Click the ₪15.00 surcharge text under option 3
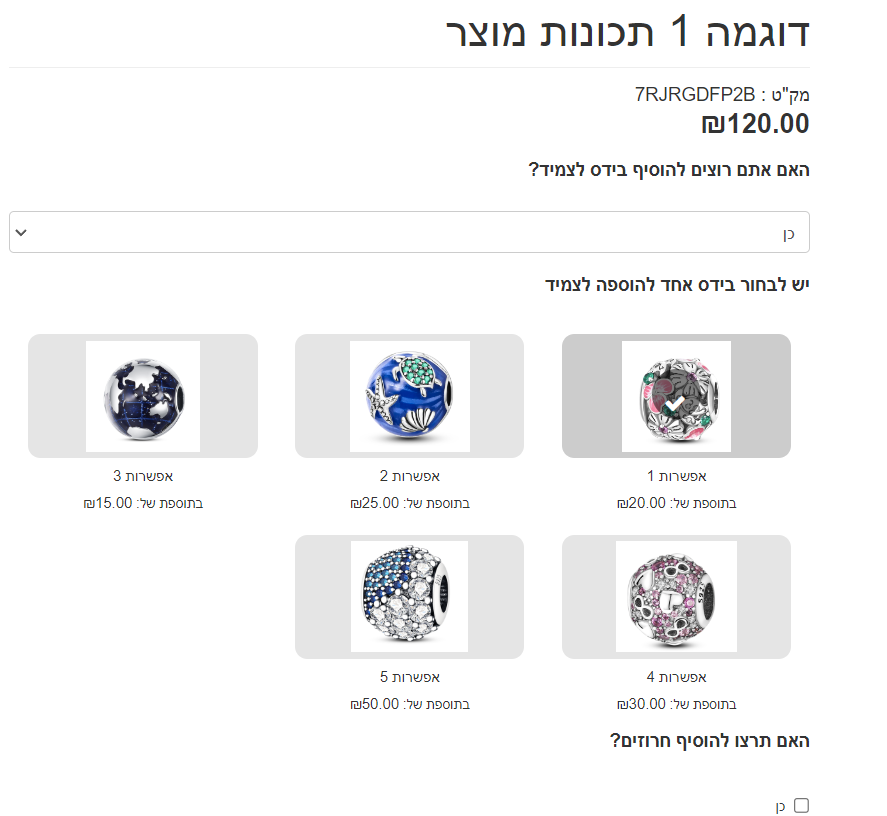The width and height of the screenshot is (887, 816). pos(107,503)
